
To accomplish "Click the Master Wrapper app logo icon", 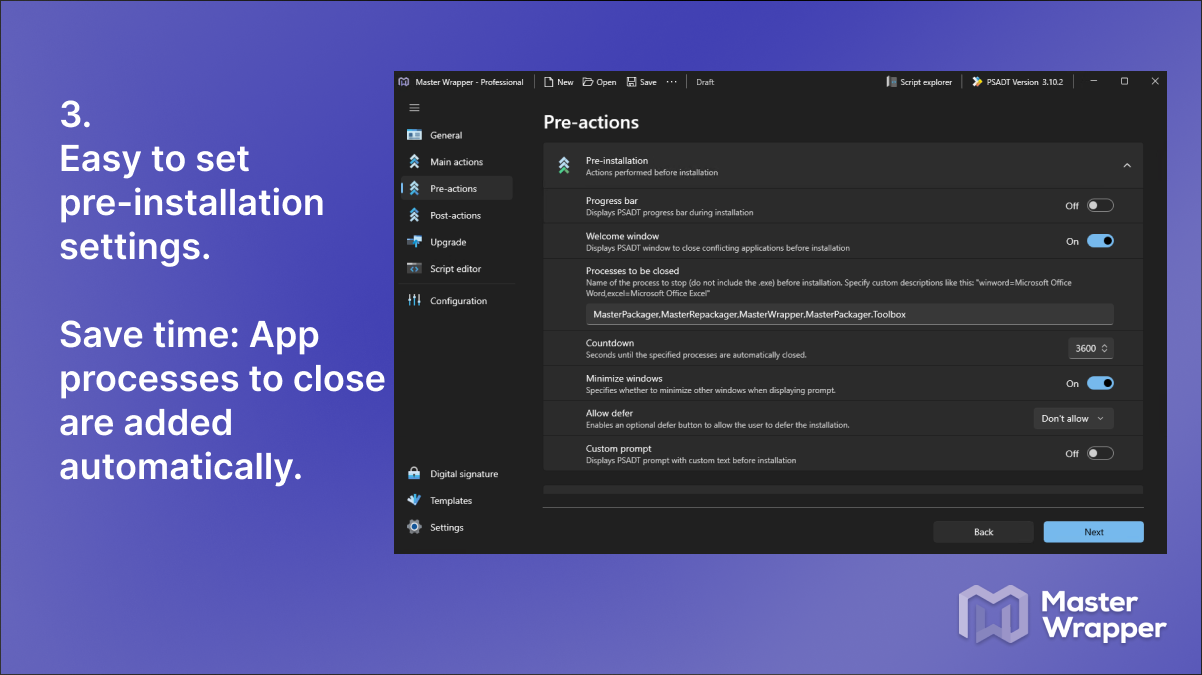I will [x=403, y=82].
